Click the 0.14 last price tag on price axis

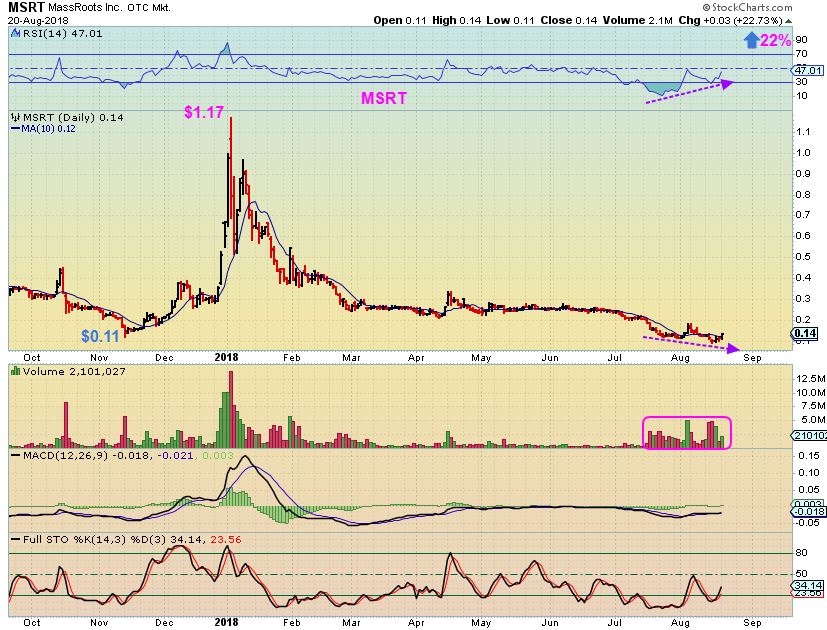(x=805, y=333)
